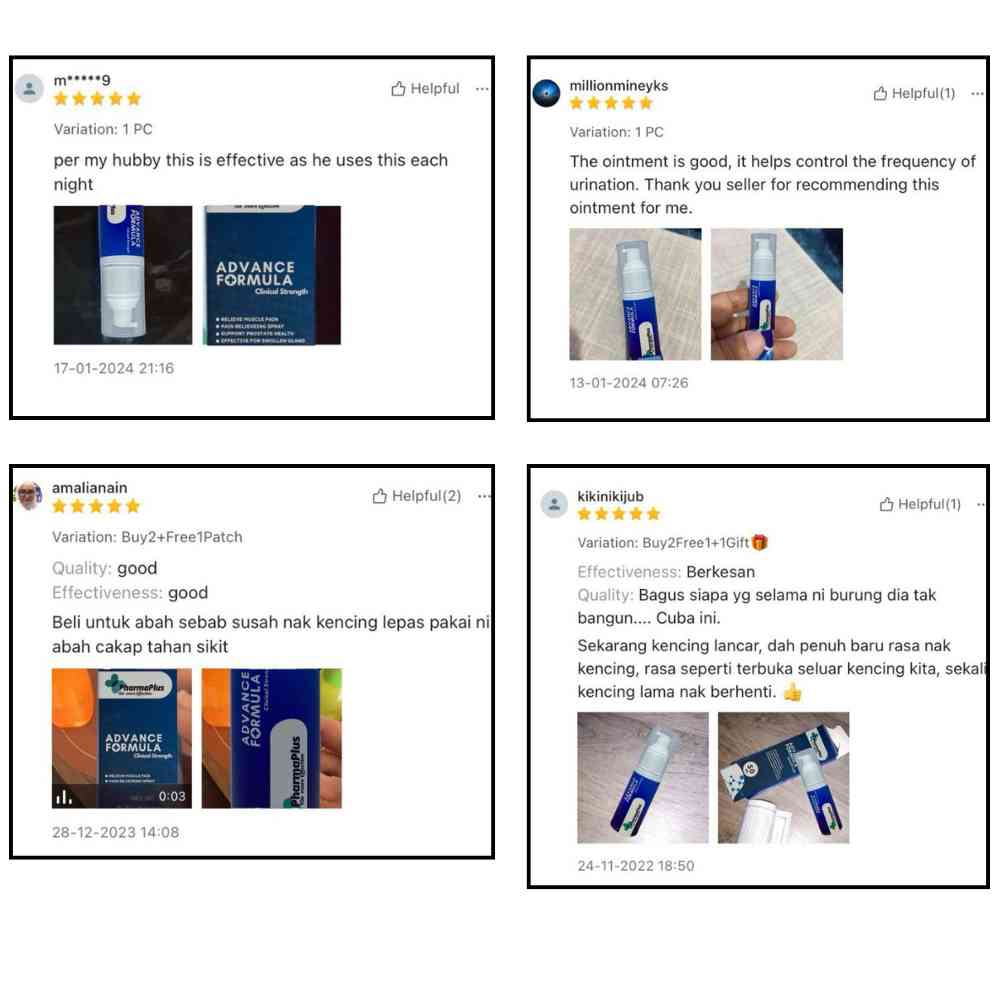Open the three-dot menu on the kikinikijub review

[981, 504]
